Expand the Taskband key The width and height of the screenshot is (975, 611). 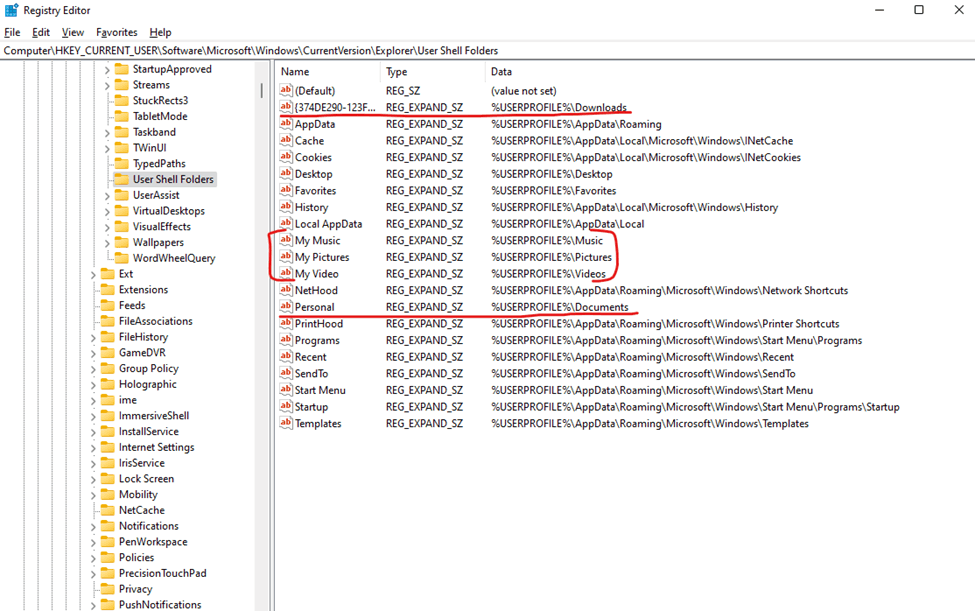click(x=107, y=132)
